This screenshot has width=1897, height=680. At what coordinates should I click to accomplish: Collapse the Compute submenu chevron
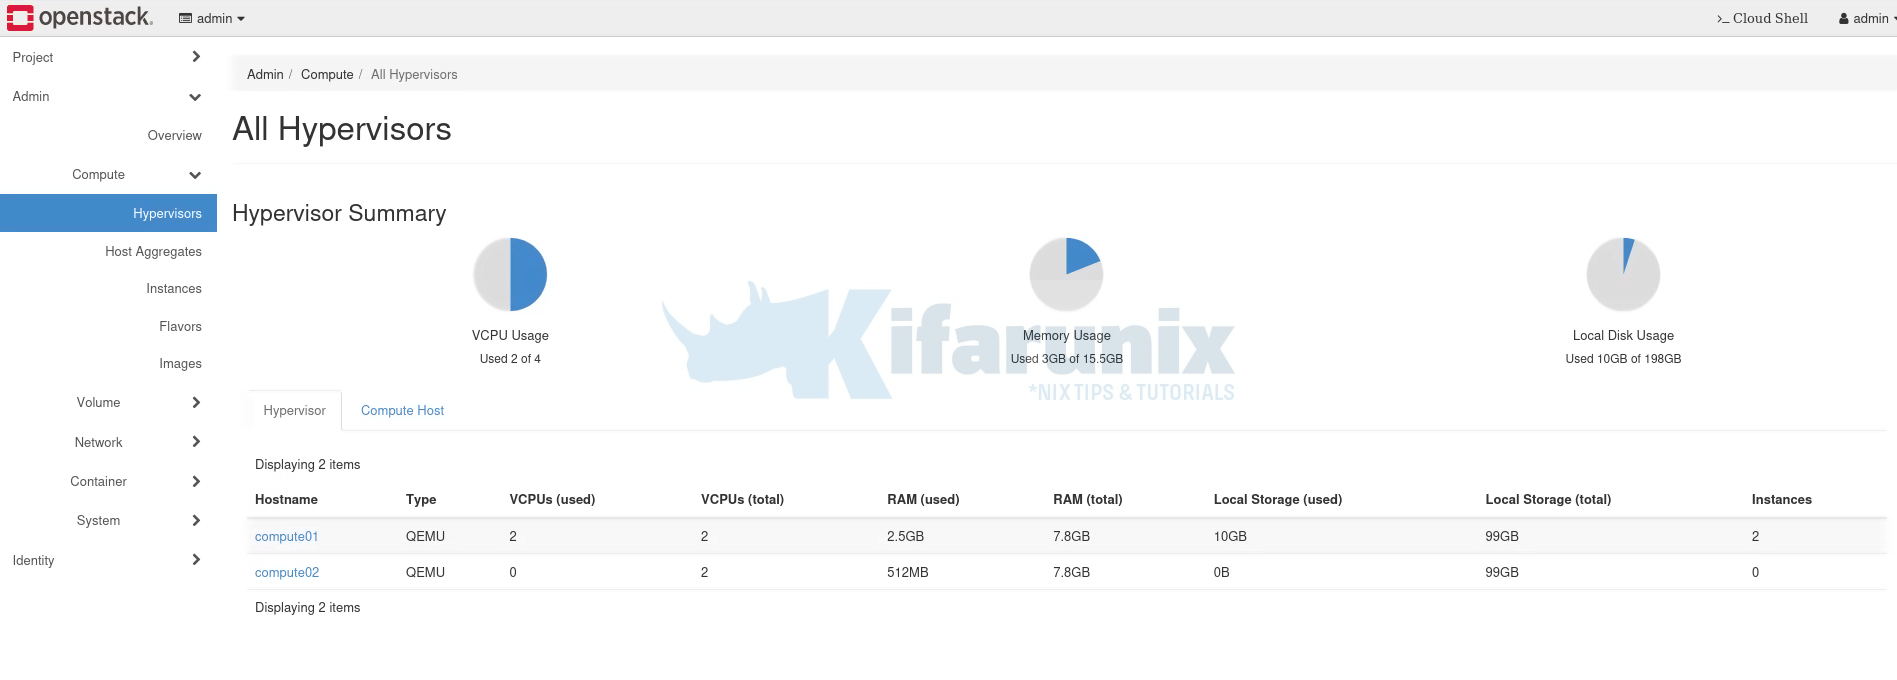[195, 175]
